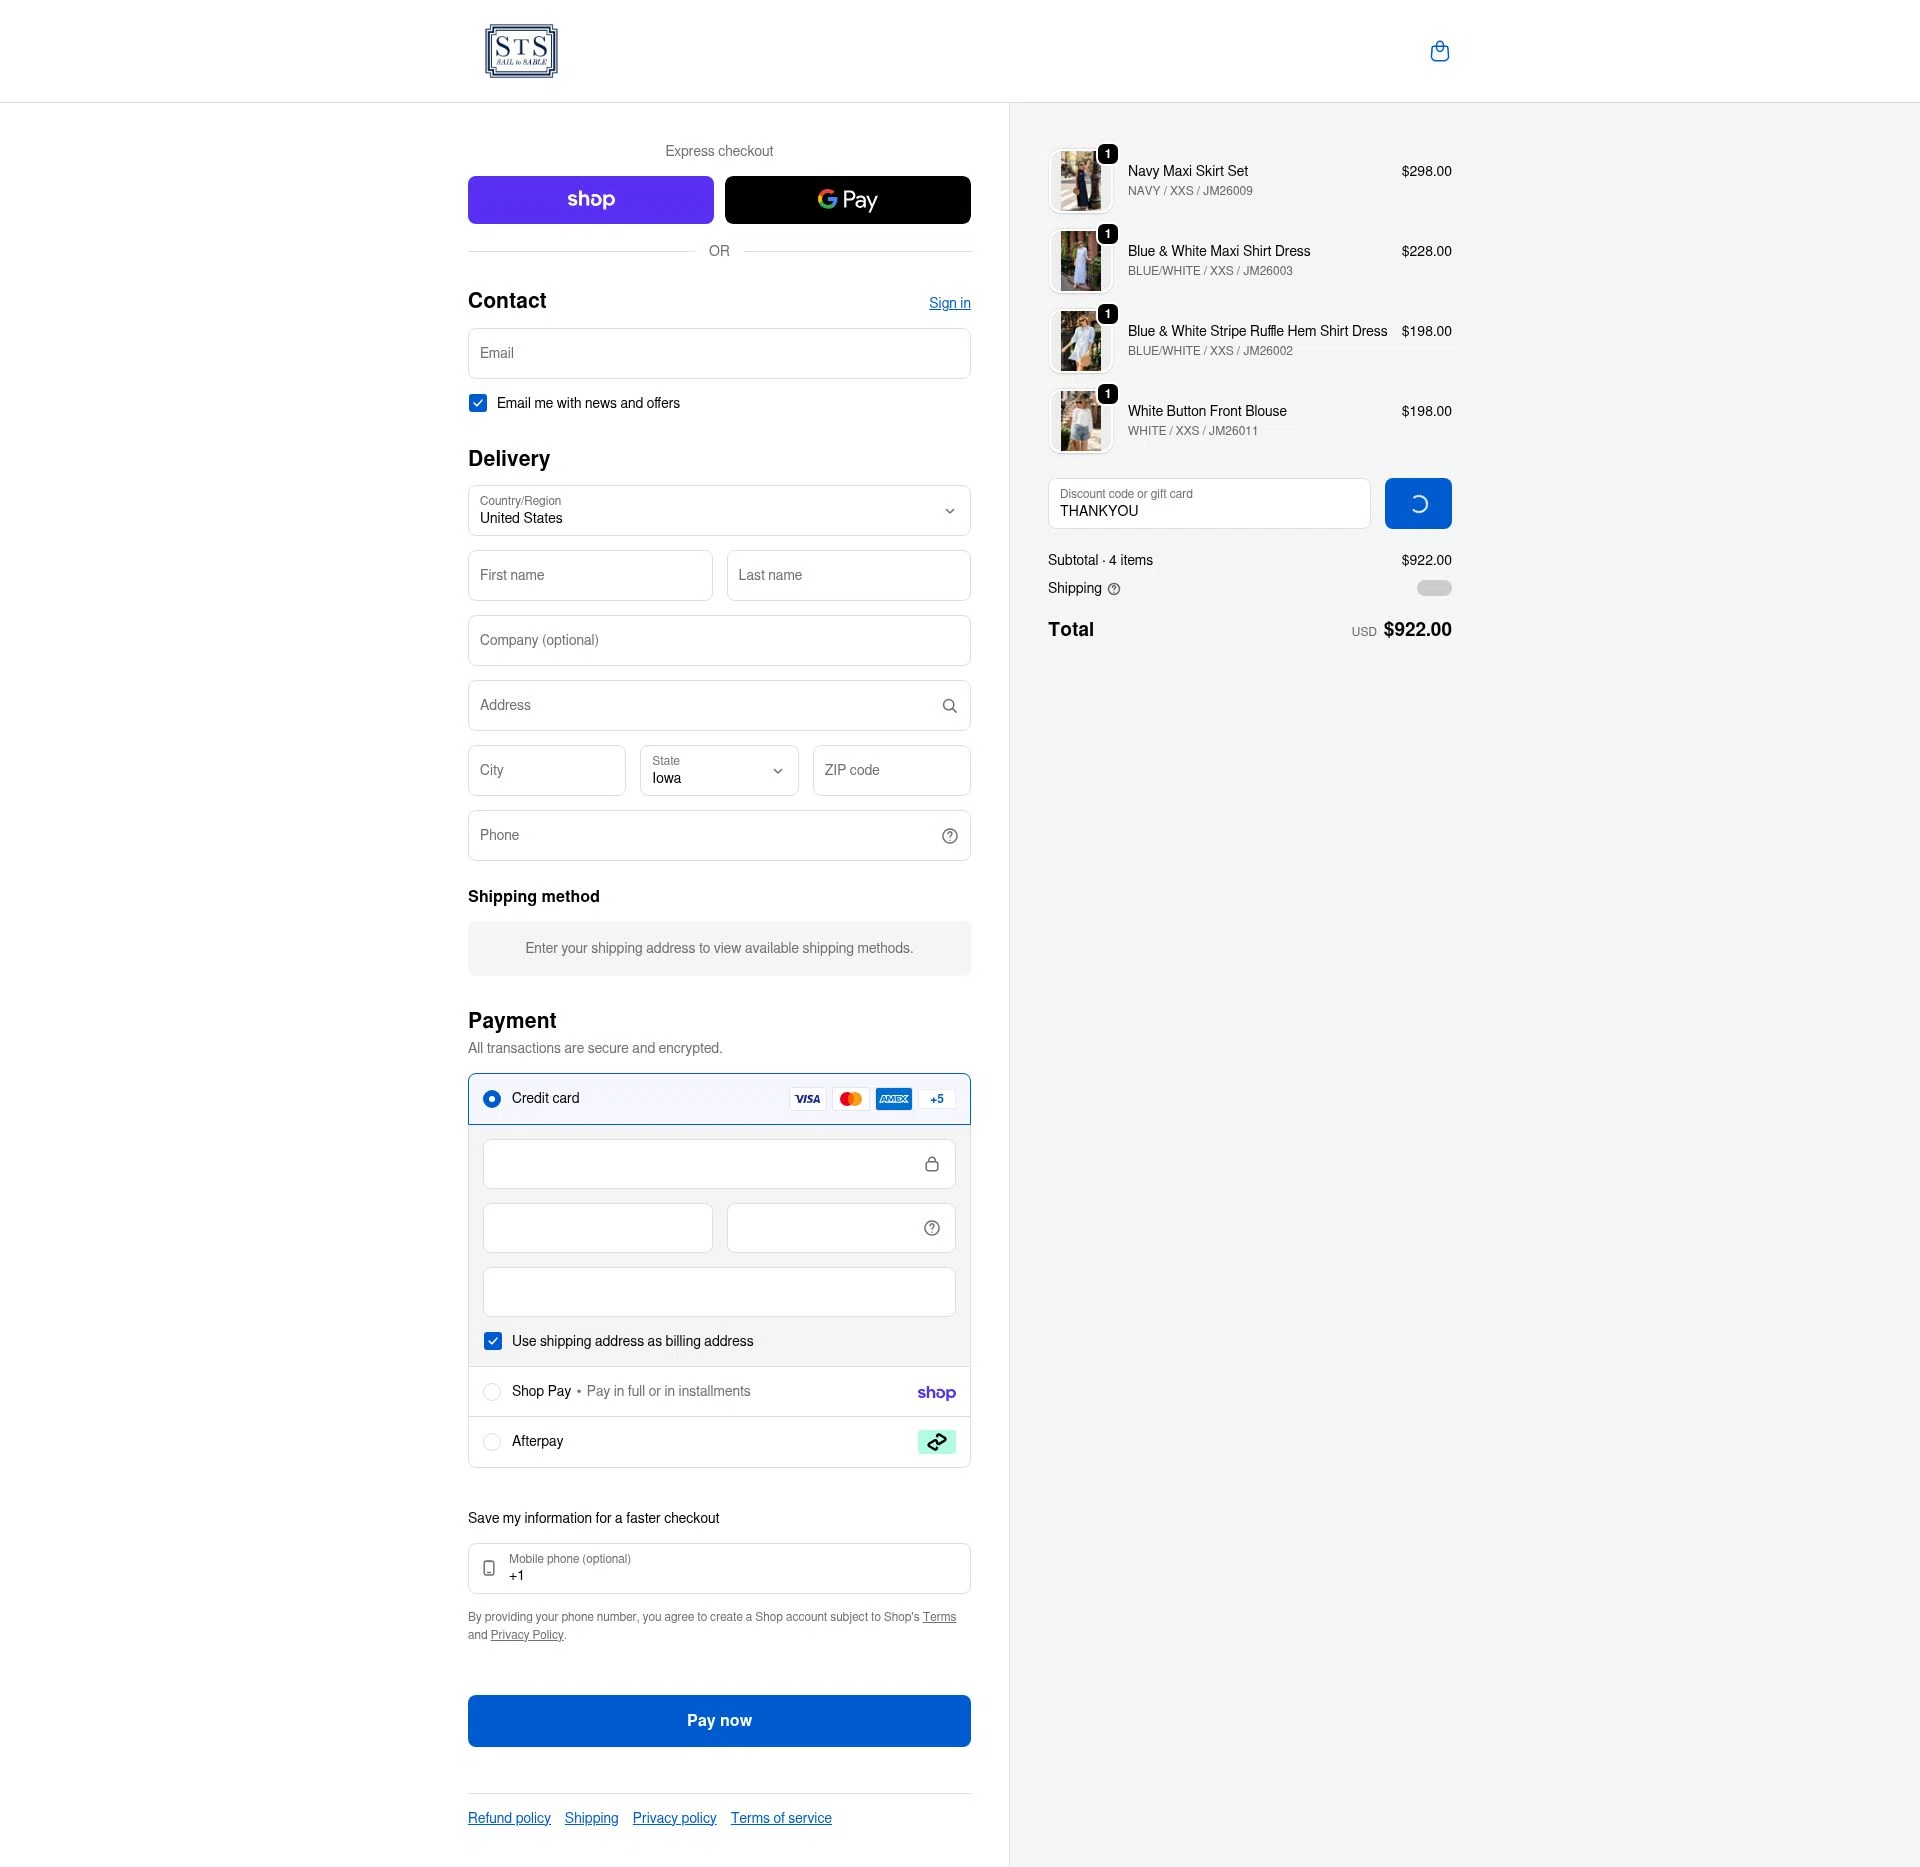Open the Refund policy link
This screenshot has height=1867, width=1920.
[508, 1818]
